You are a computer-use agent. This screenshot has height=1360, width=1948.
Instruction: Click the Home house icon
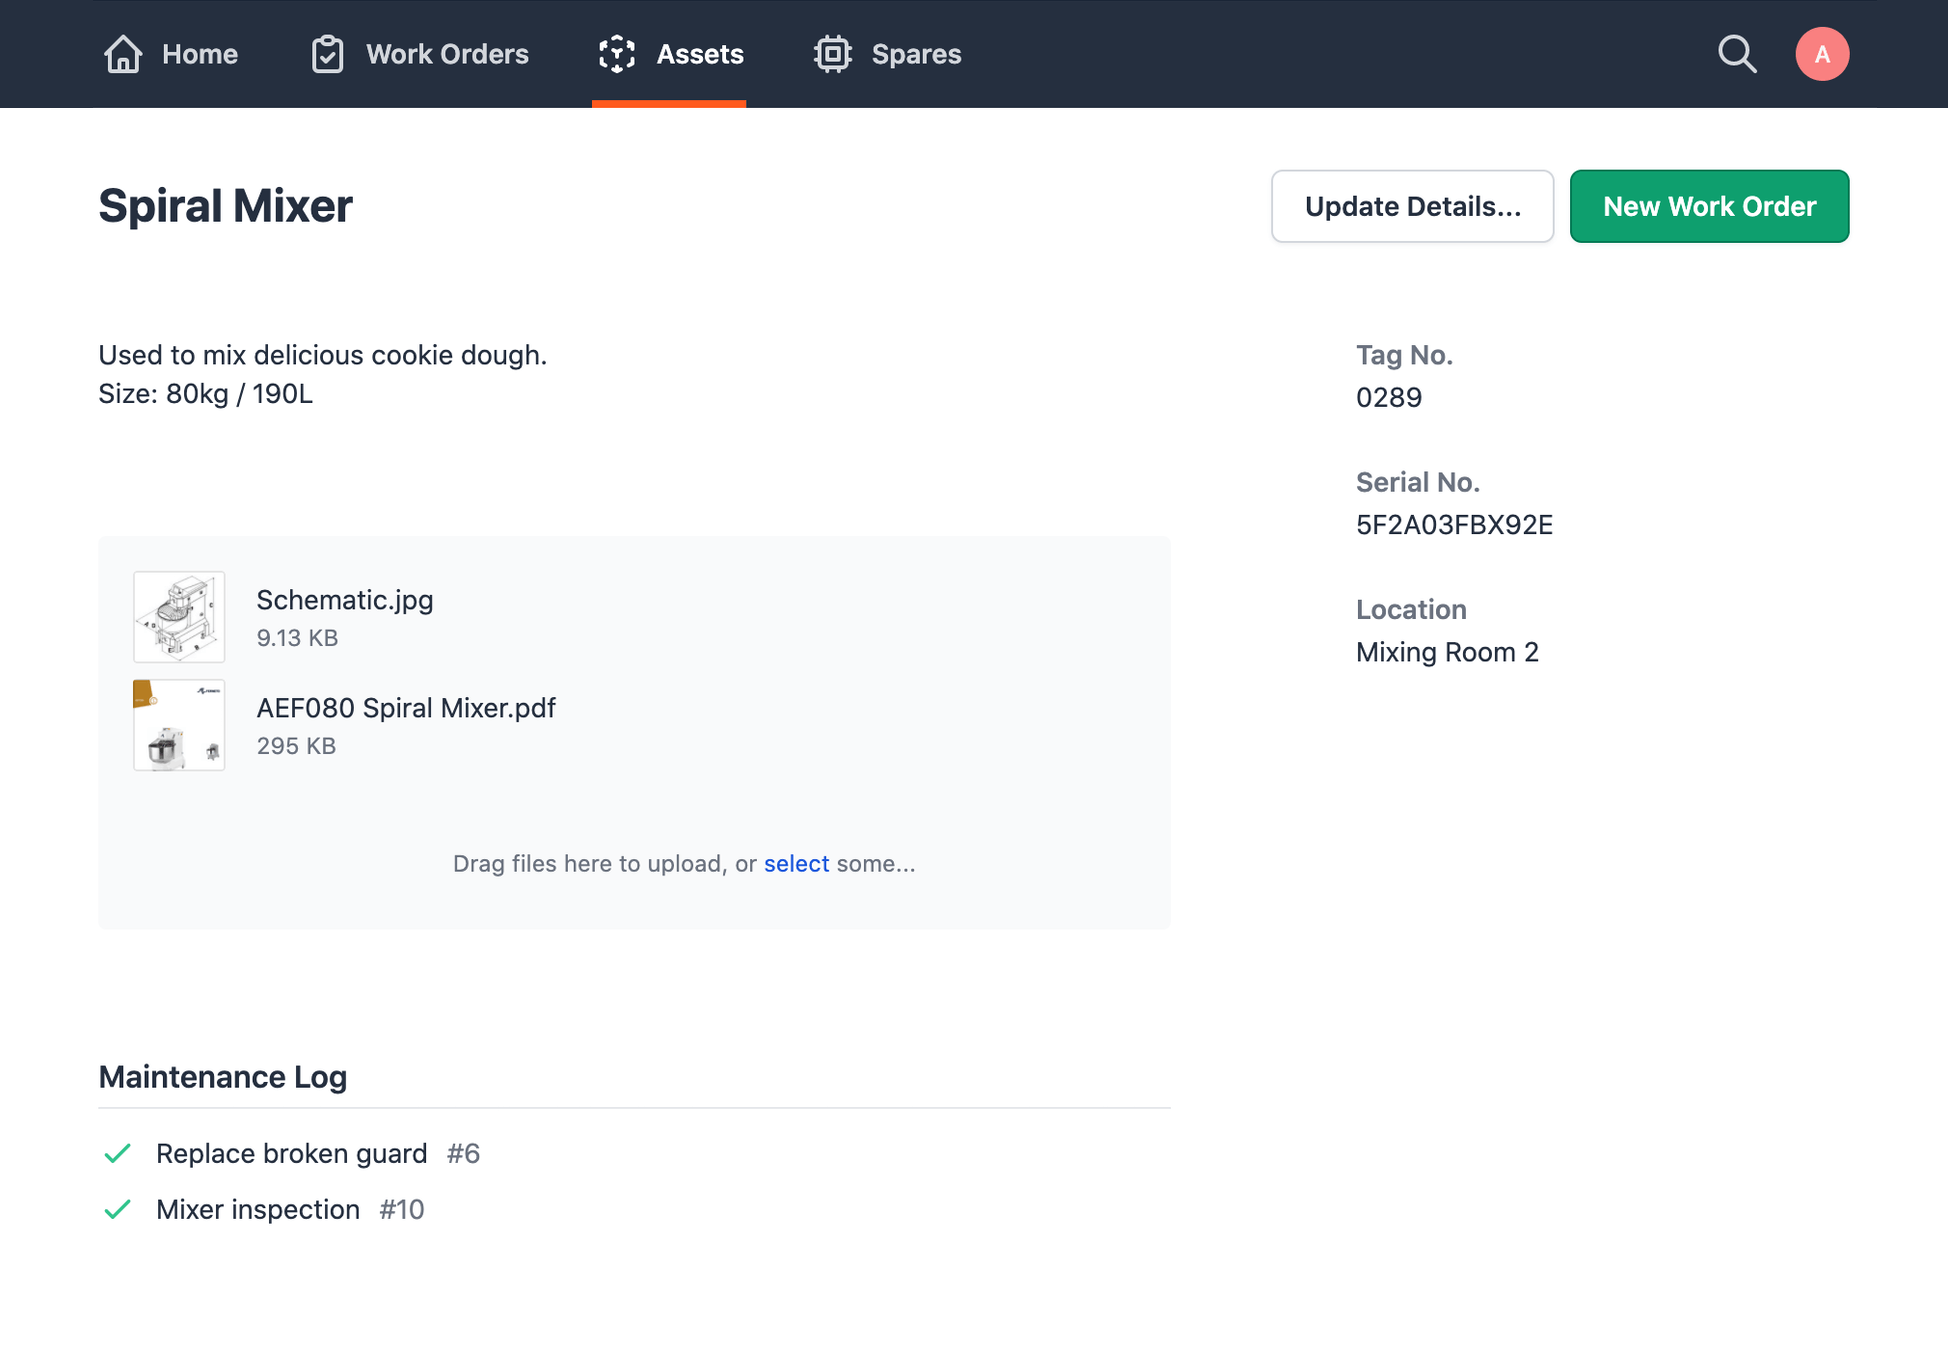click(x=123, y=54)
